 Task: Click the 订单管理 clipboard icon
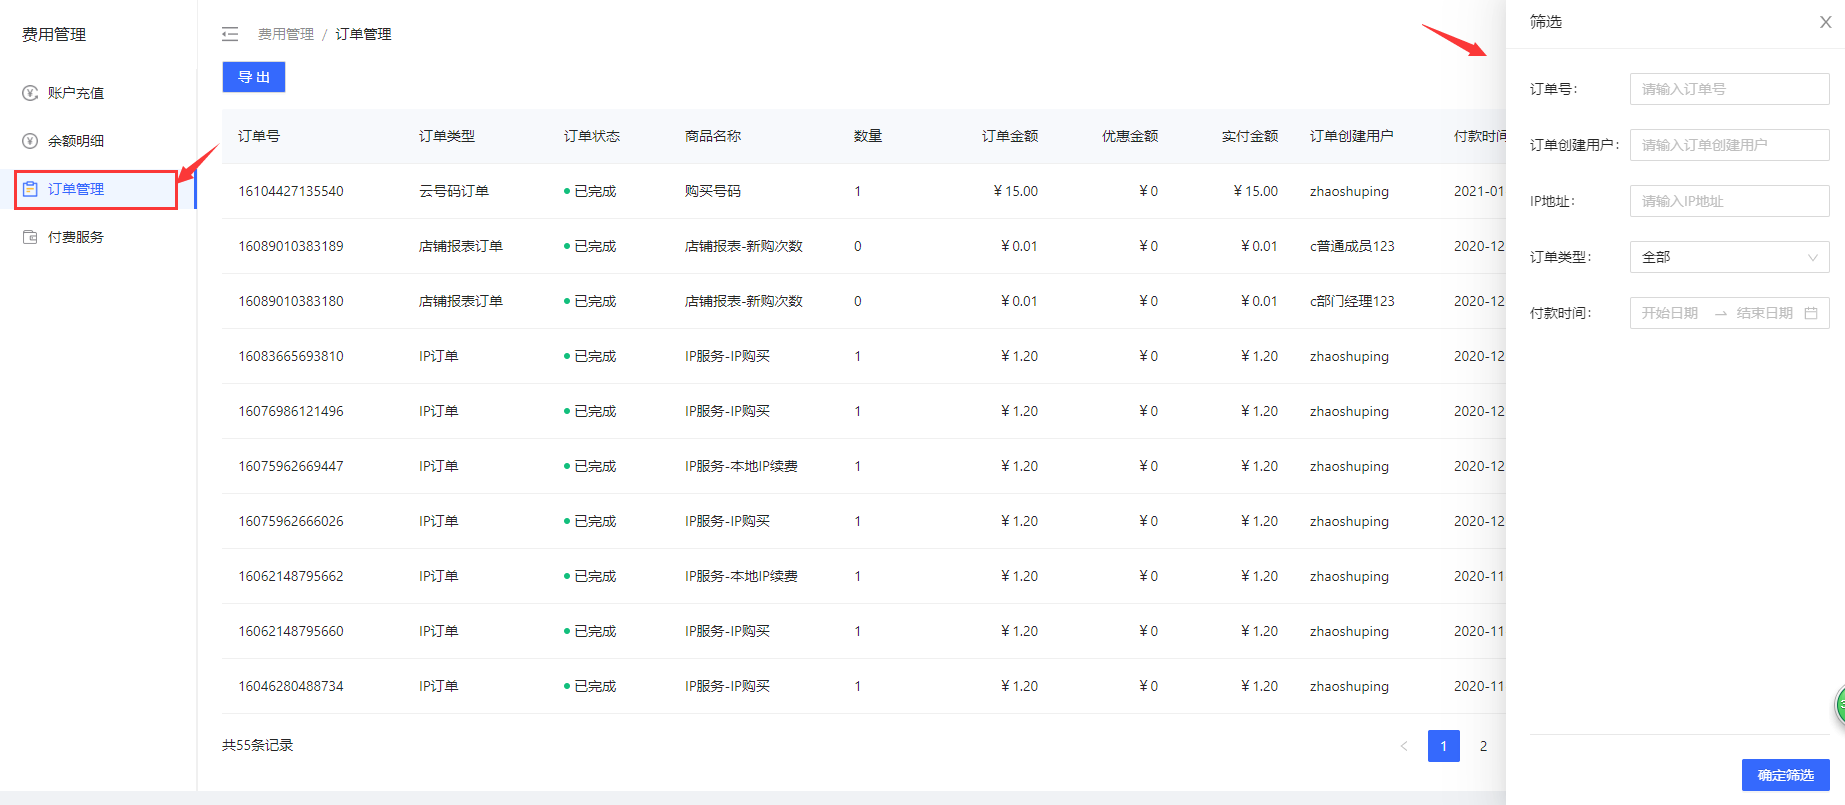click(x=30, y=189)
